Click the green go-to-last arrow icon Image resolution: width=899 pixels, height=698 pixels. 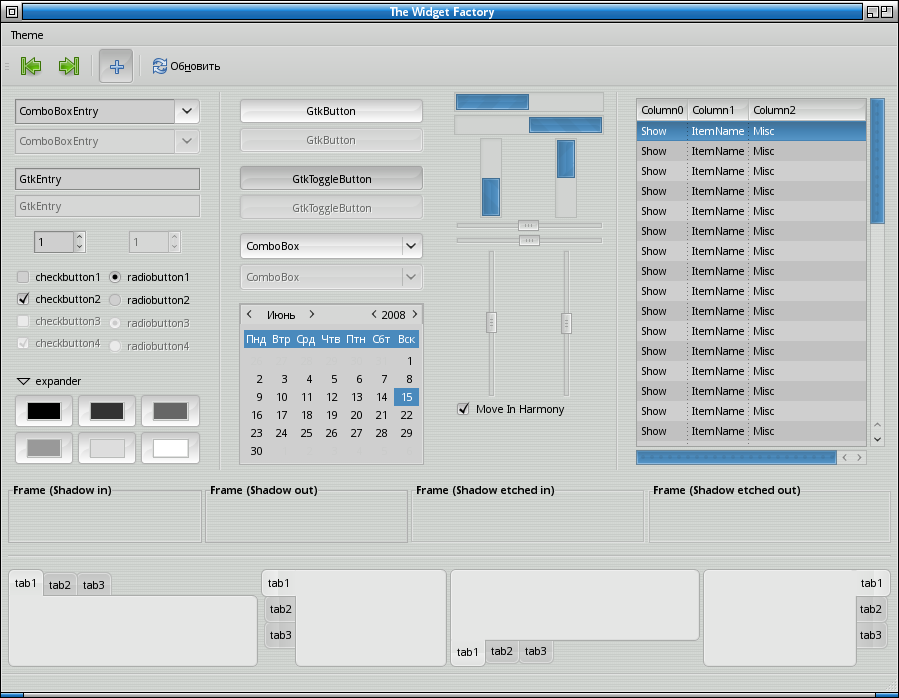click(x=69, y=66)
